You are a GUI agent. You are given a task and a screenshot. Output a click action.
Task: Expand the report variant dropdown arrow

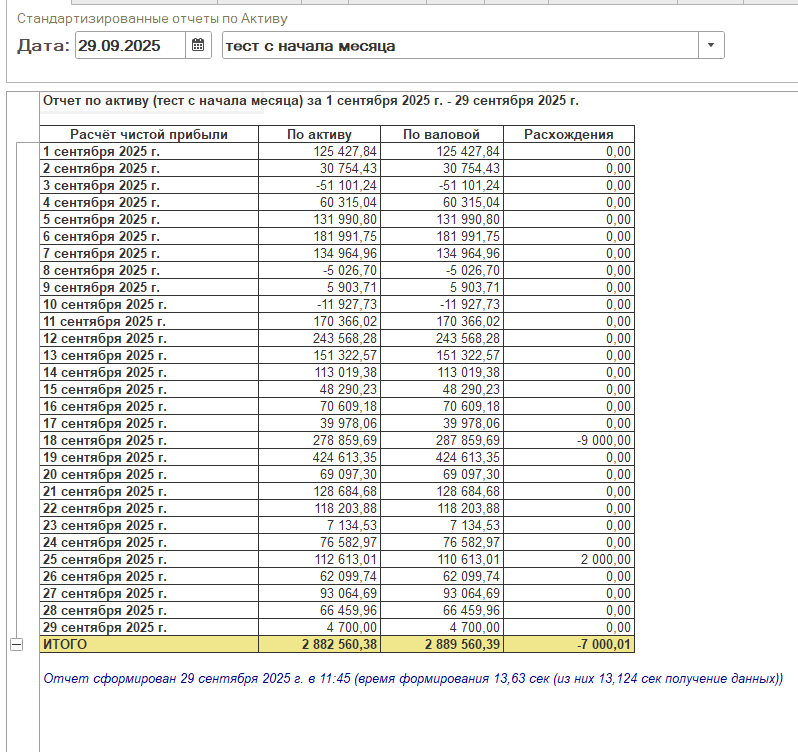point(711,45)
